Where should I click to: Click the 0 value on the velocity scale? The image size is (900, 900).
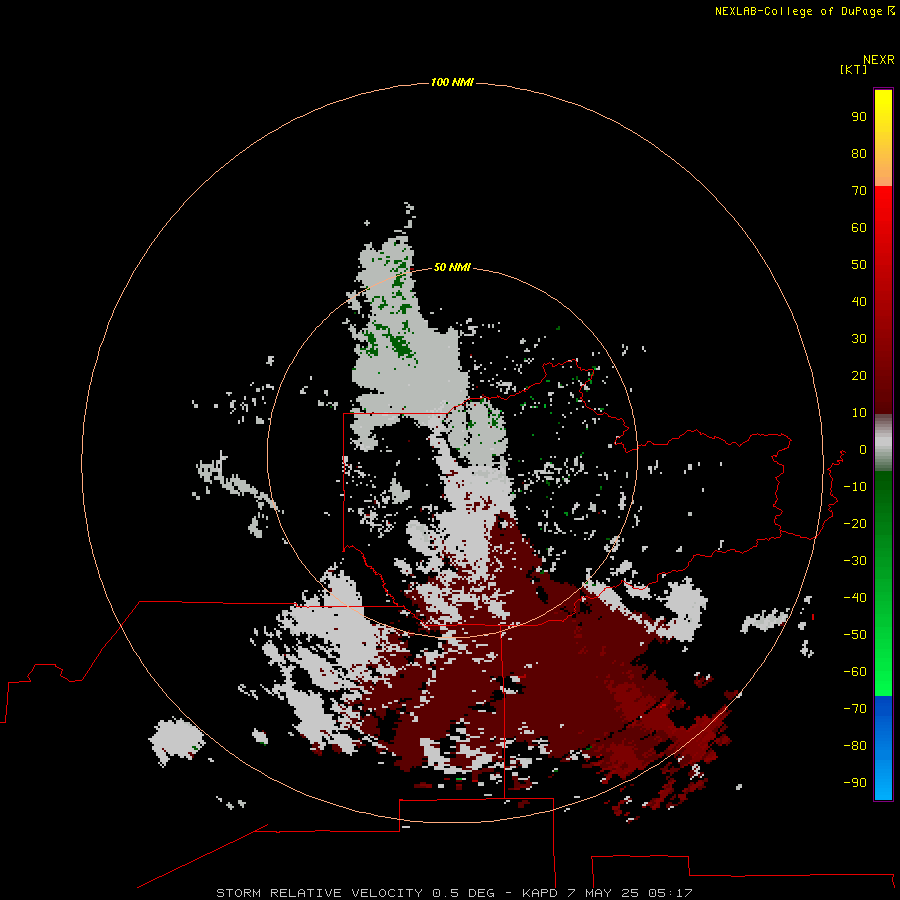click(x=863, y=449)
